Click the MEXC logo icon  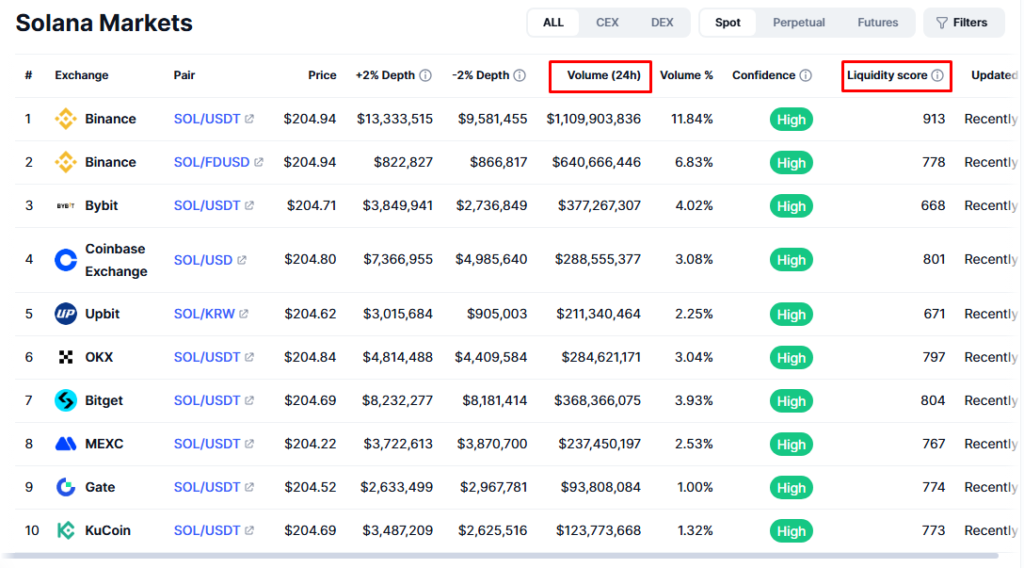coord(65,444)
